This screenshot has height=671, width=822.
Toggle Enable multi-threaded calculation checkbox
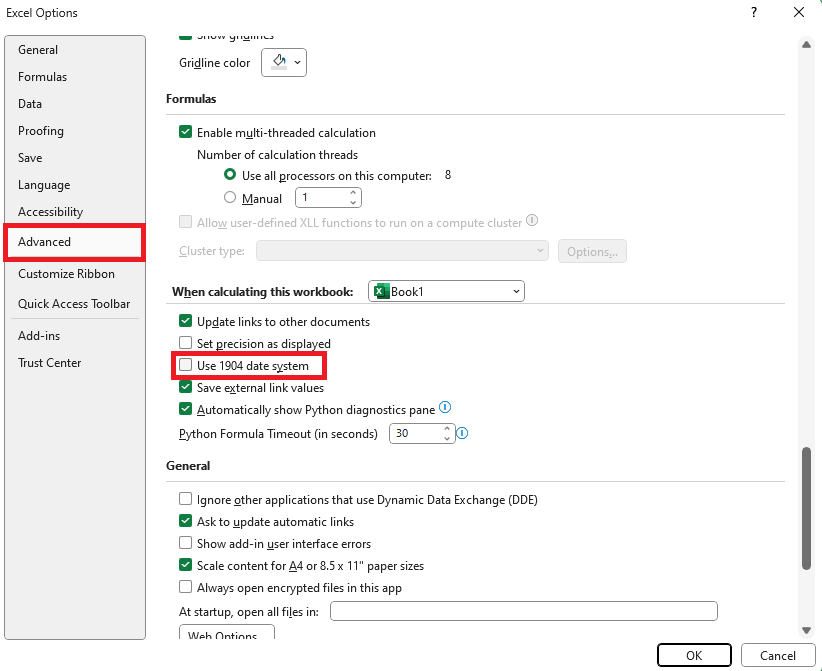186,132
